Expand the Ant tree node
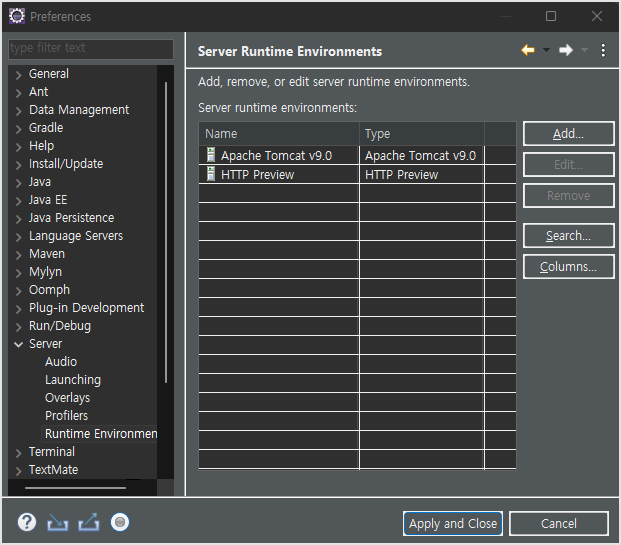Viewport: 621px width, 545px height. coord(18,93)
